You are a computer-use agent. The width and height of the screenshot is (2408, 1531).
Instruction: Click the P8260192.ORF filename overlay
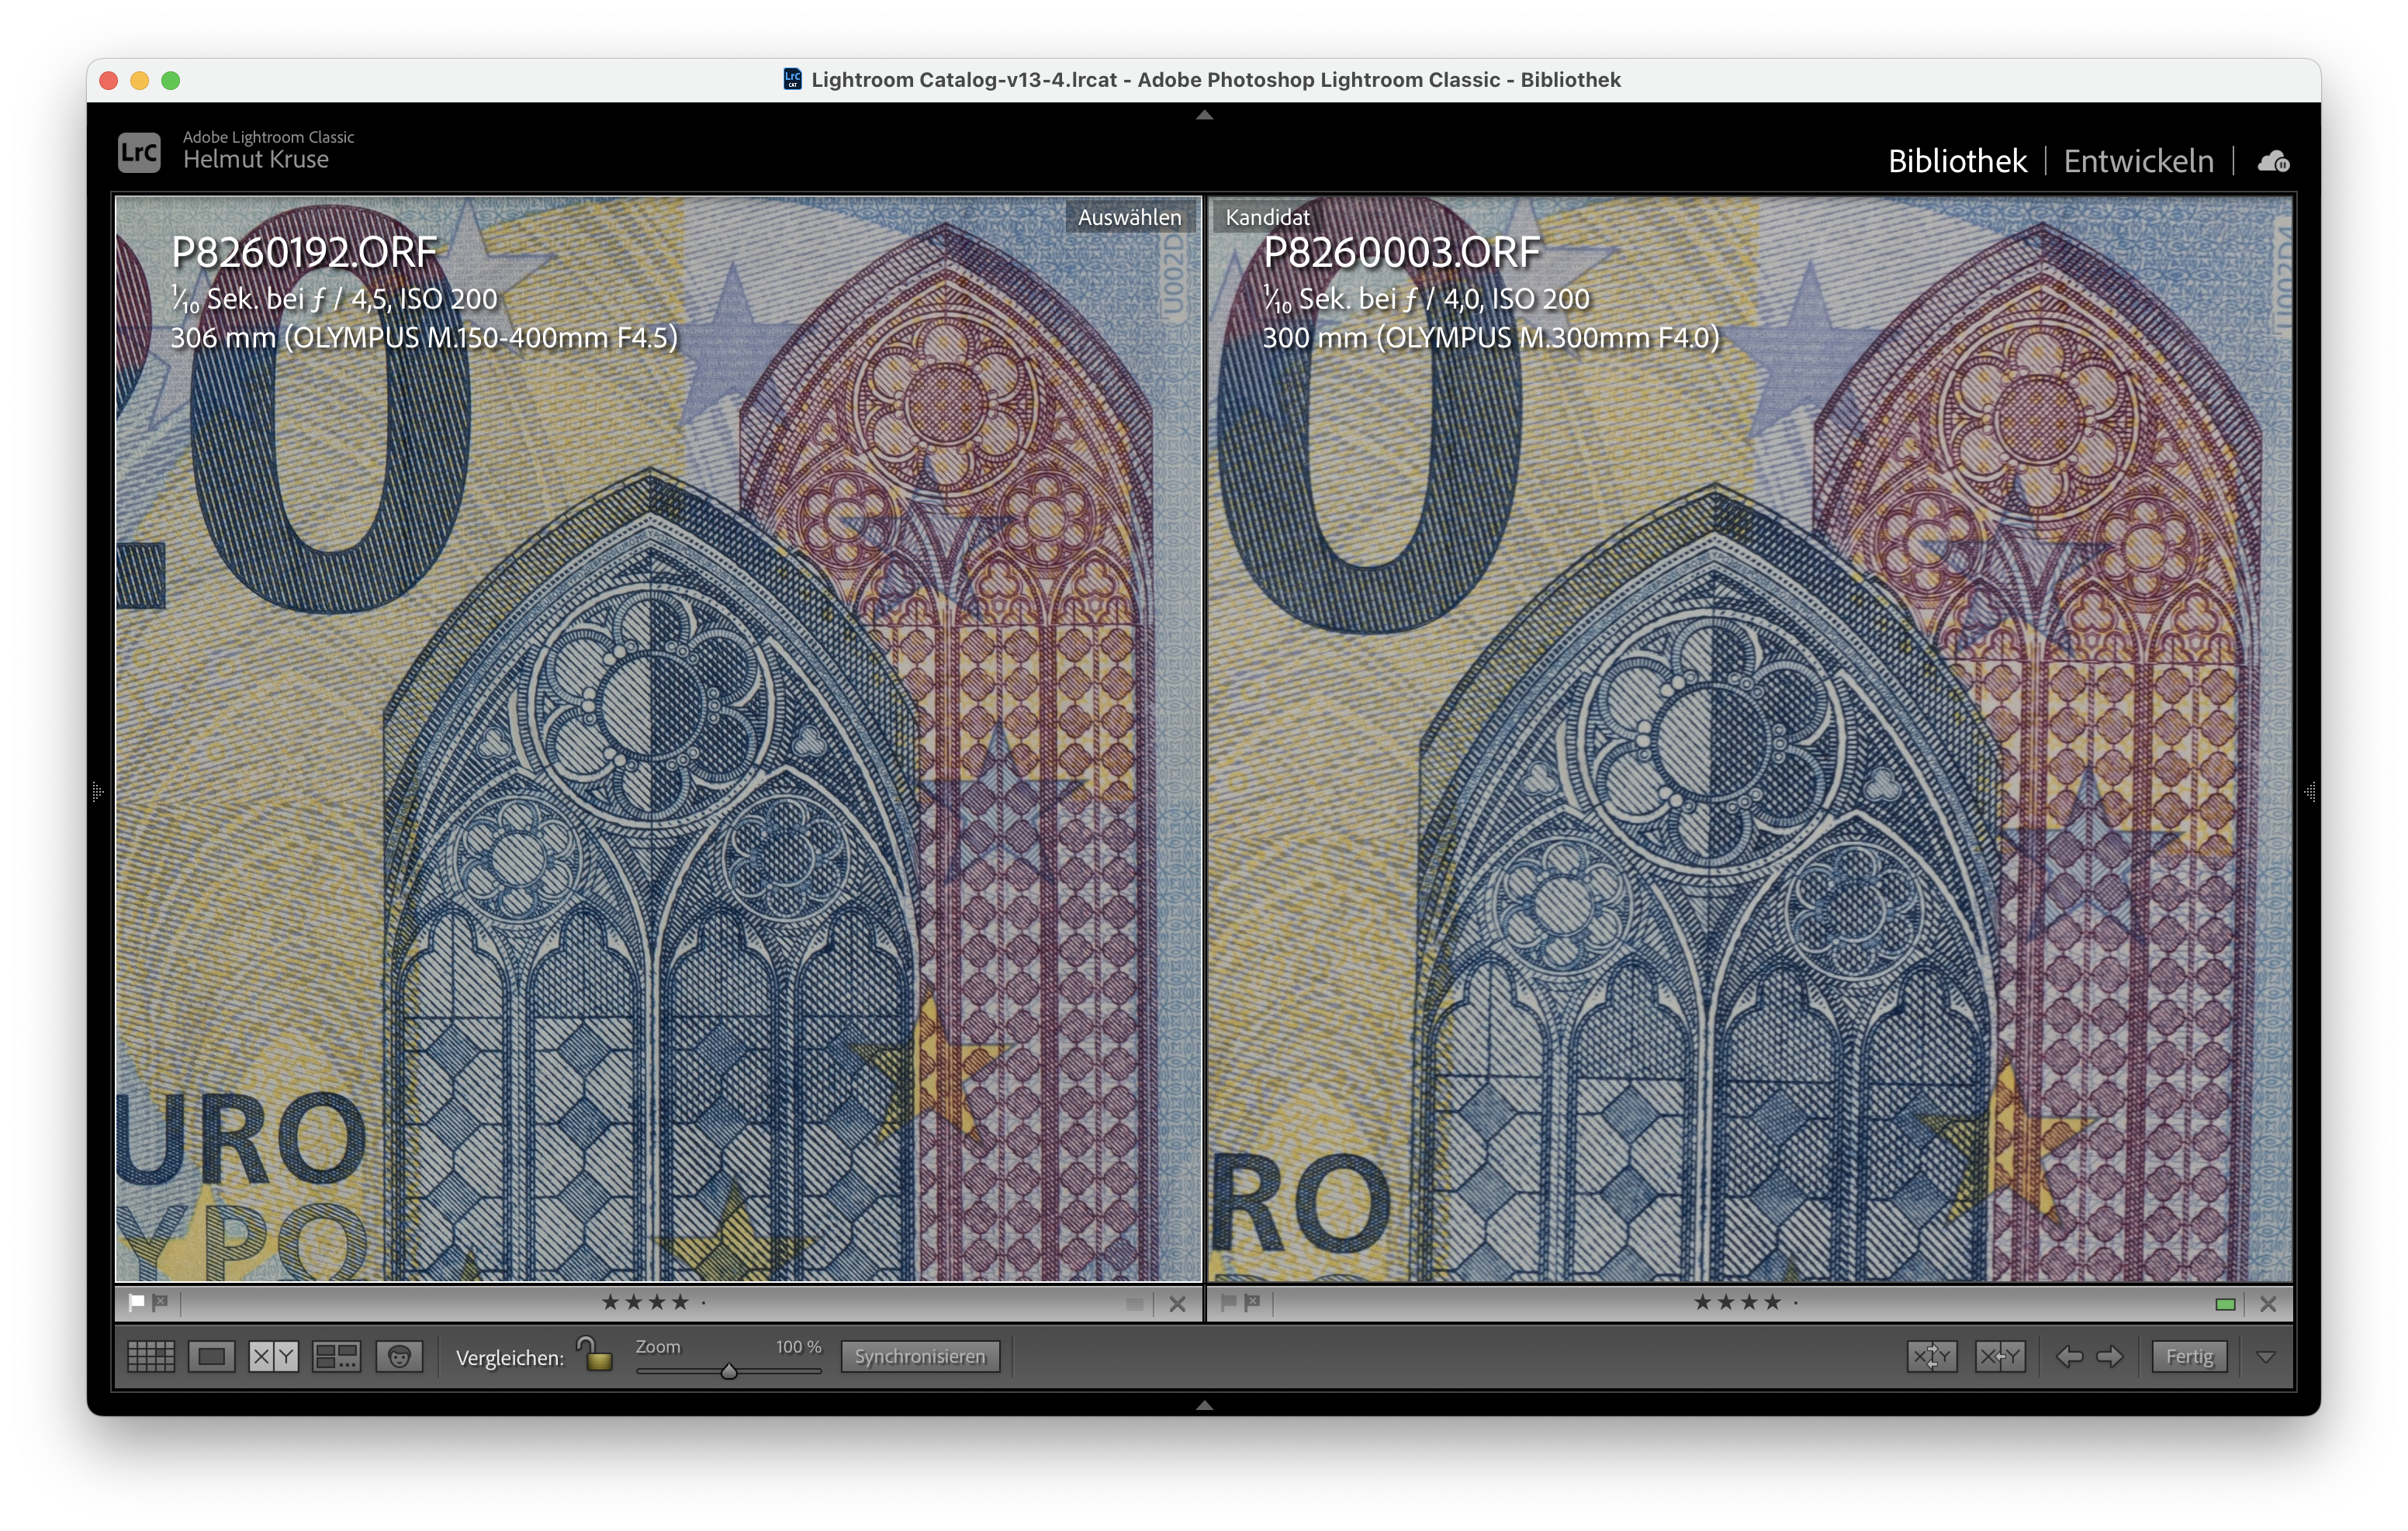[304, 252]
